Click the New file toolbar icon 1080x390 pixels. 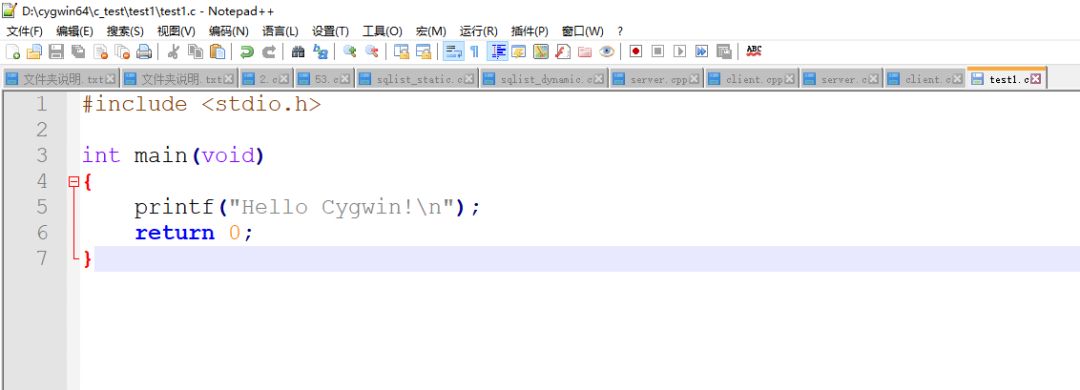12,52
